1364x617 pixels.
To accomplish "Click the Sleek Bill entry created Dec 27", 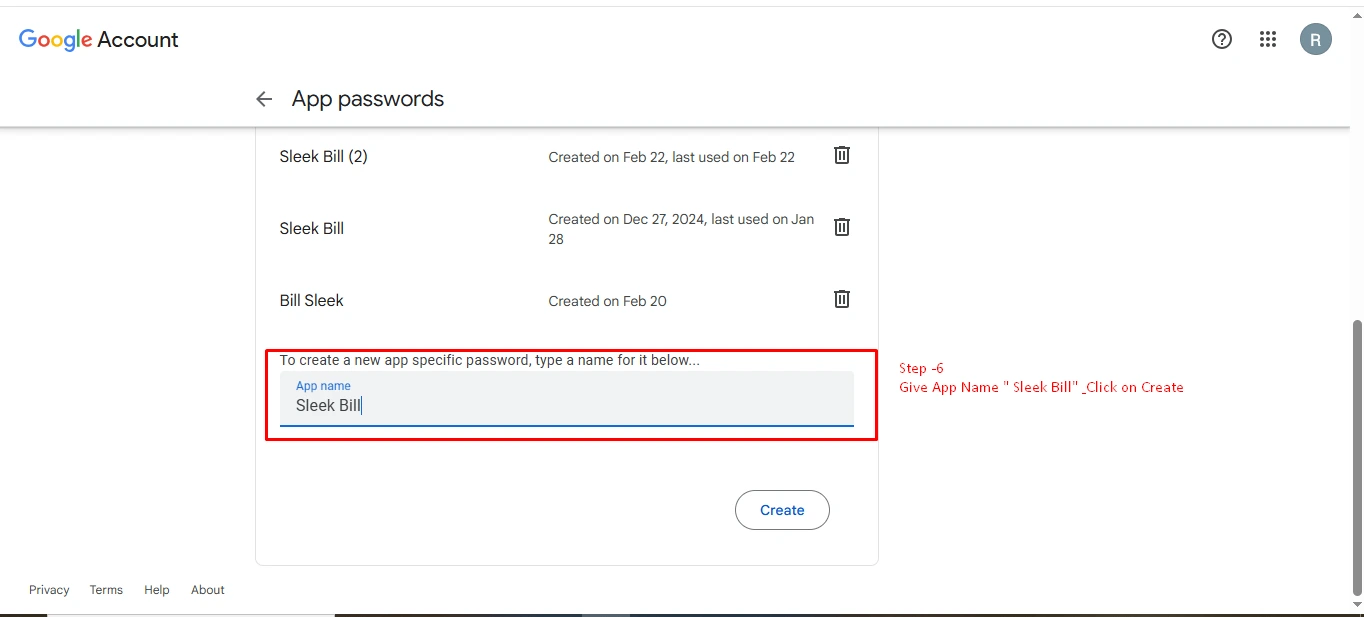I will 312,229.
